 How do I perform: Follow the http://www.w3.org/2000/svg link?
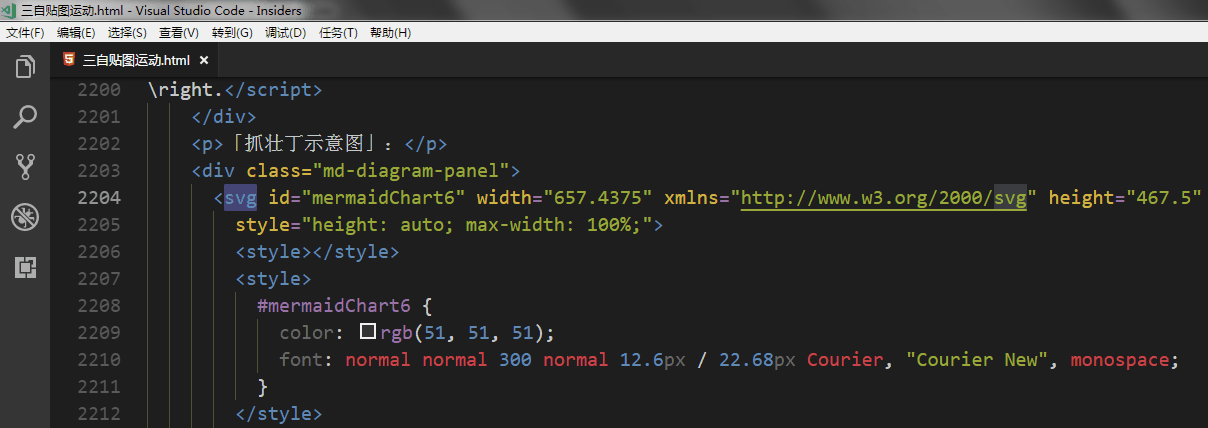(884, 197)
